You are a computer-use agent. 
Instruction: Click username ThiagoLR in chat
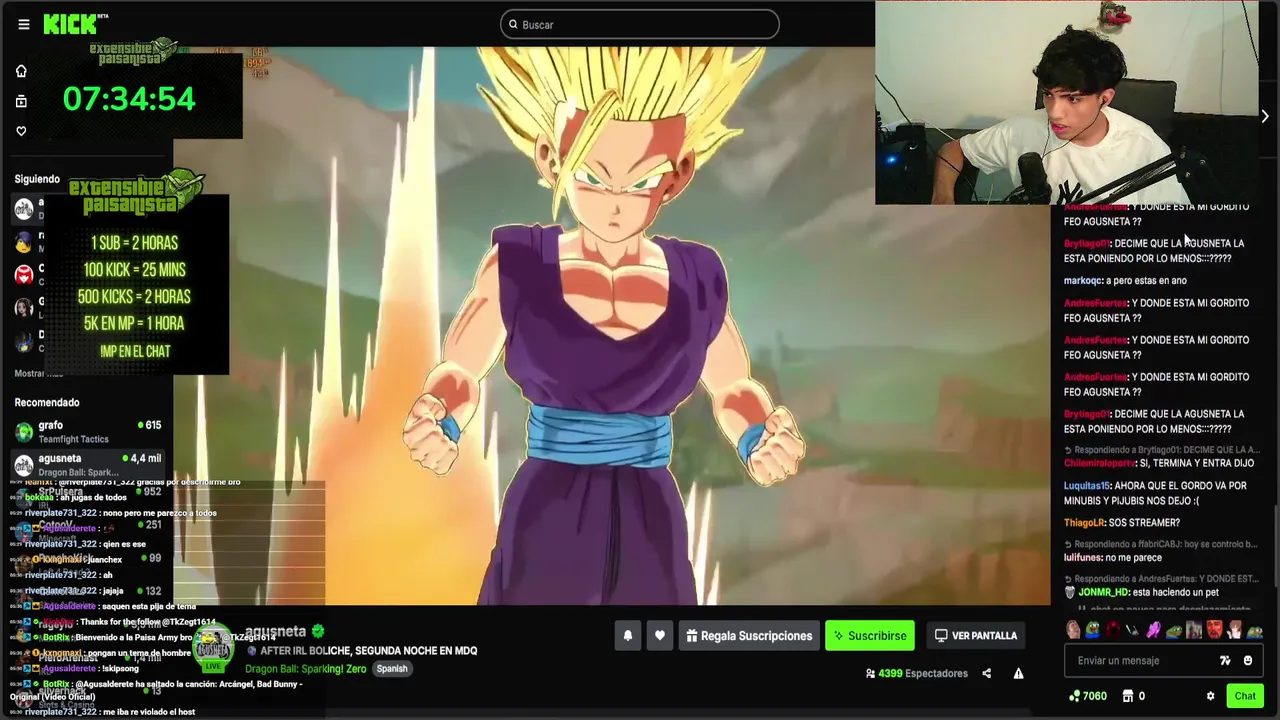1085,523
